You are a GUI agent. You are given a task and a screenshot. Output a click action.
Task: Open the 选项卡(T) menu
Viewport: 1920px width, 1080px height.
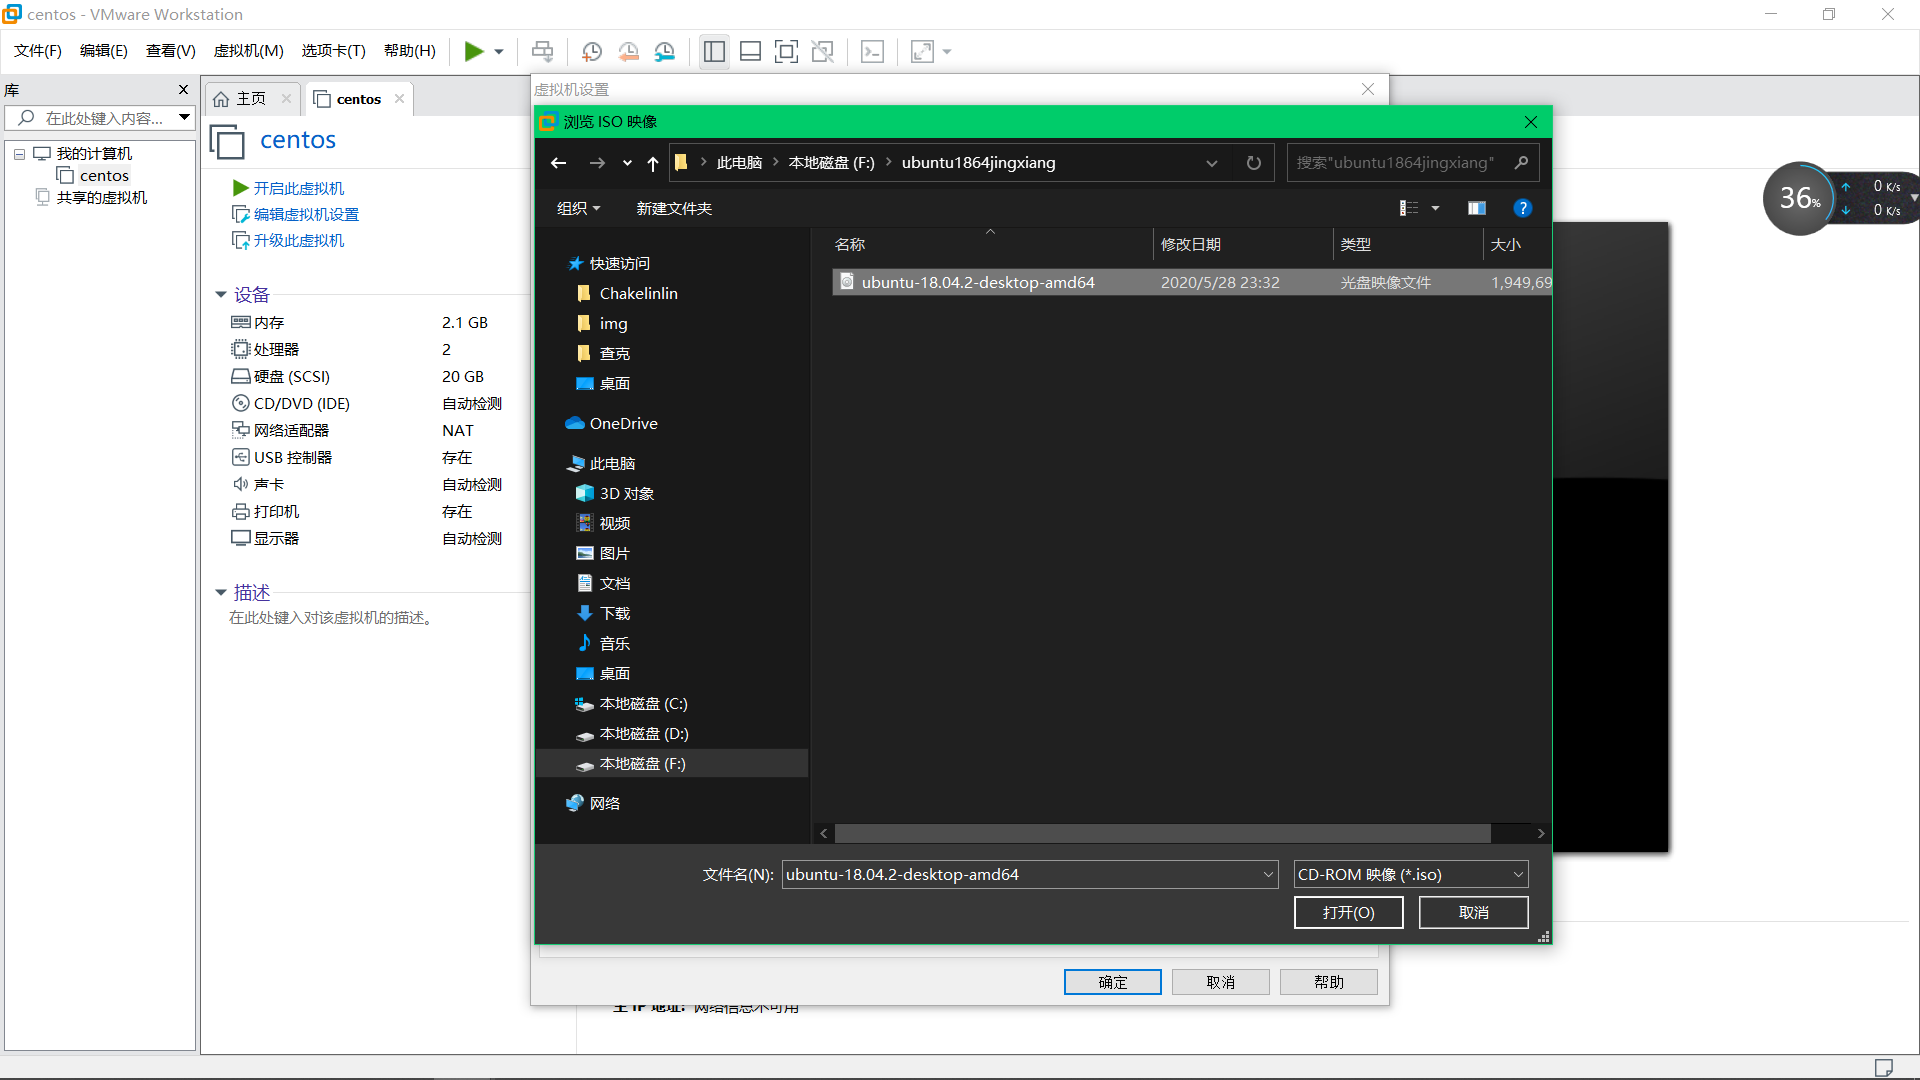click(334, 51)
